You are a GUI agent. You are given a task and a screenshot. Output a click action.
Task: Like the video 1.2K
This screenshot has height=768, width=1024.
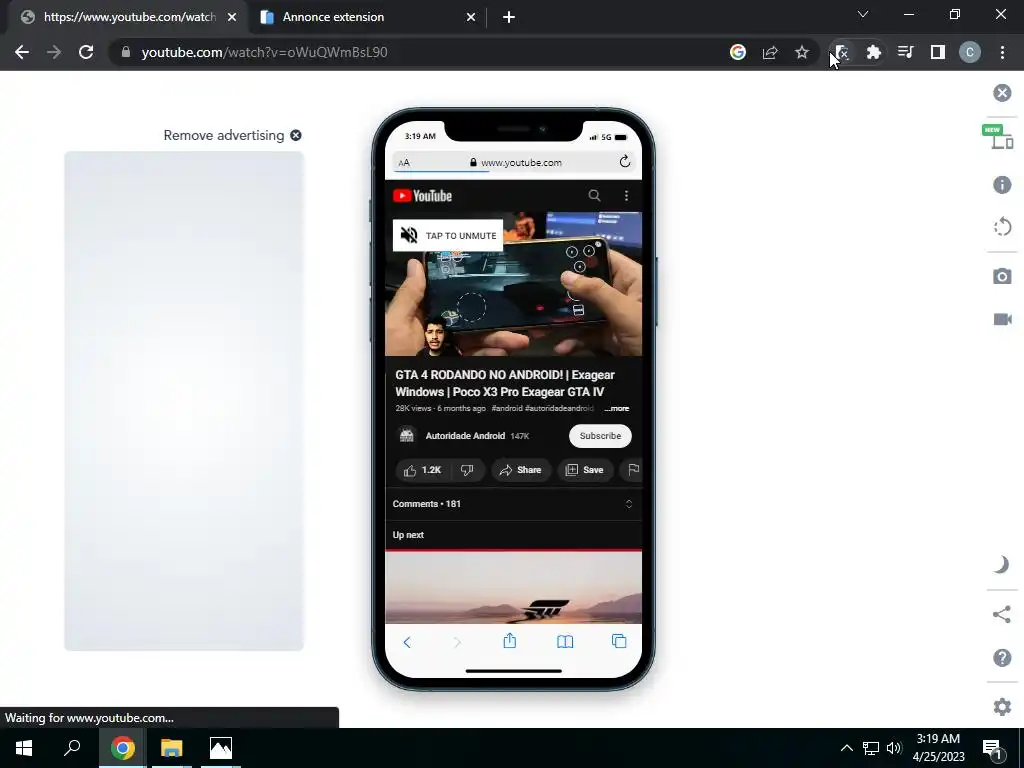(x=423, y=470)
